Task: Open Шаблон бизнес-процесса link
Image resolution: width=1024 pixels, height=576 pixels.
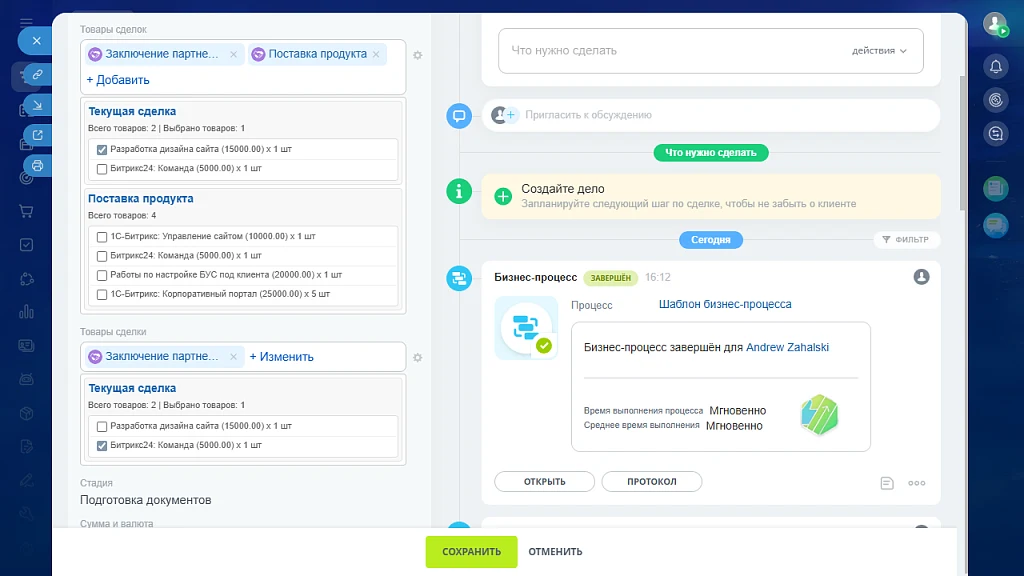Action: [725, 304]
